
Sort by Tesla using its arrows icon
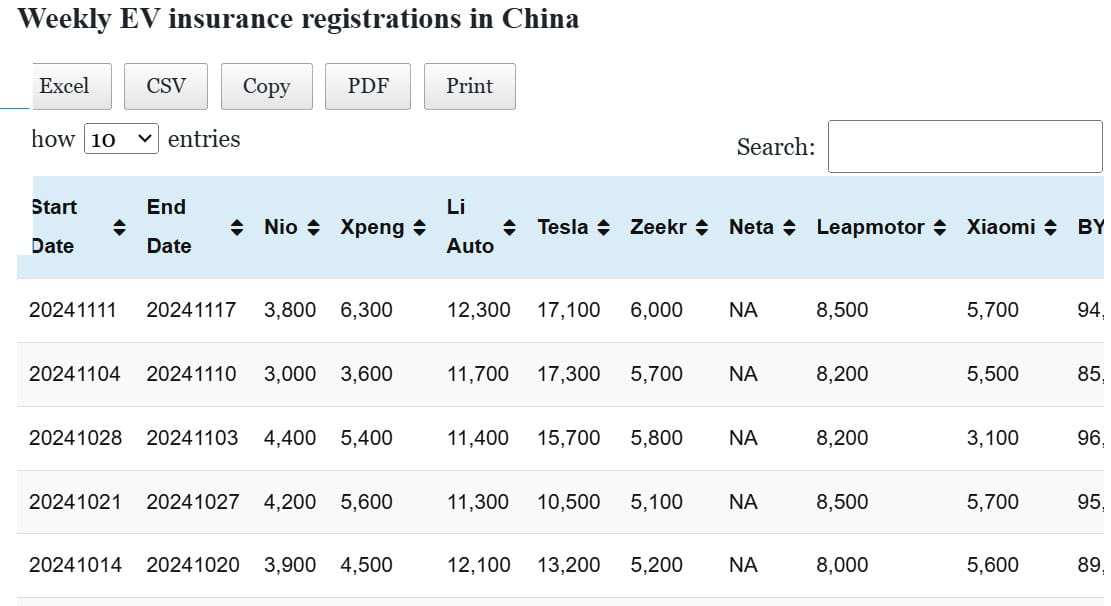[603, 227]
